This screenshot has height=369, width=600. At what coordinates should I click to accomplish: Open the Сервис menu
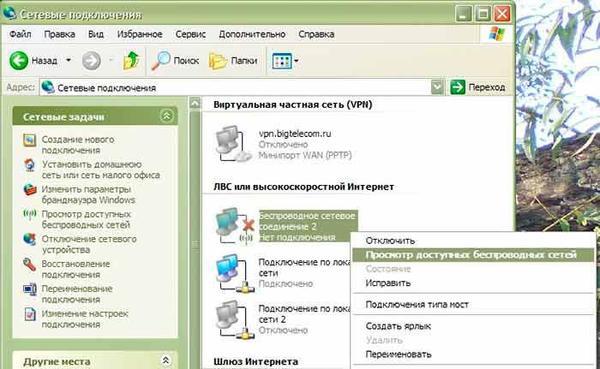(191, 34)
